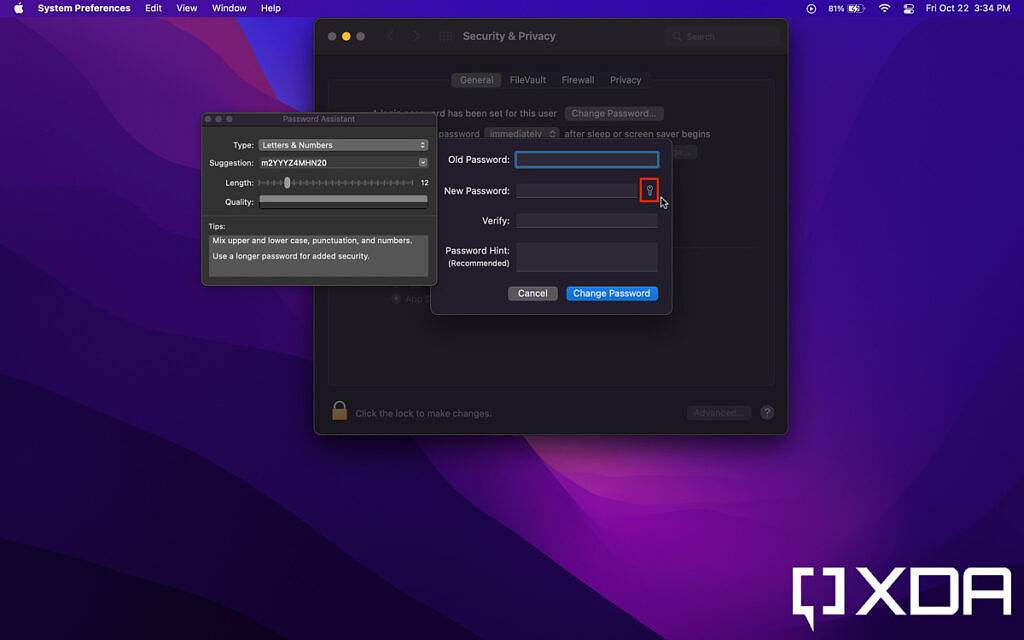
Task: Click the battery status icon
Action: (x=846, y=8)
